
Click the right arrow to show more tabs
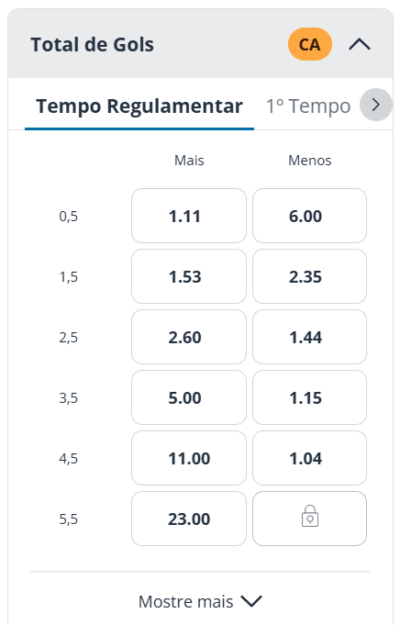tap(376, 105)
